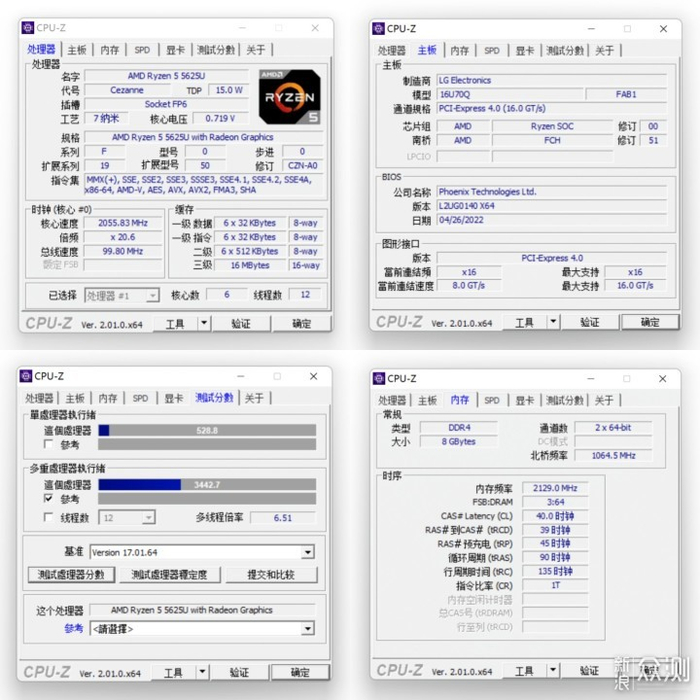Click memory size value 8 GBytes
Screen dimensions: 700x700
pyautogui.click(x=459, y=441)
